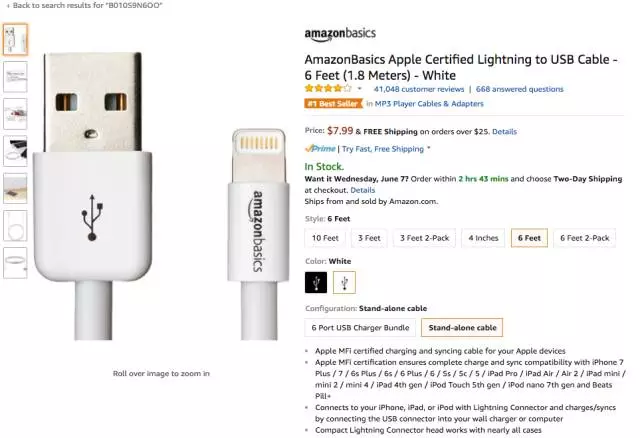Screen dimensions: 640x438
Task: Select the second product thumbnail image
Action: point(15,77)
